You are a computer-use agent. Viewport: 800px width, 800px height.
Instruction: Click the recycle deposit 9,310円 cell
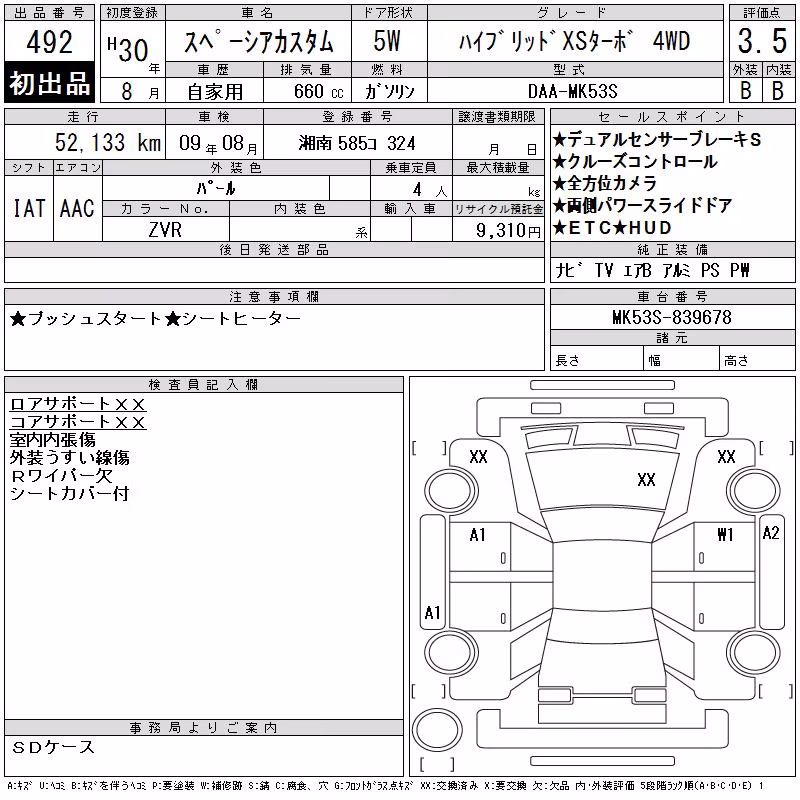click(x=498, y=230)
